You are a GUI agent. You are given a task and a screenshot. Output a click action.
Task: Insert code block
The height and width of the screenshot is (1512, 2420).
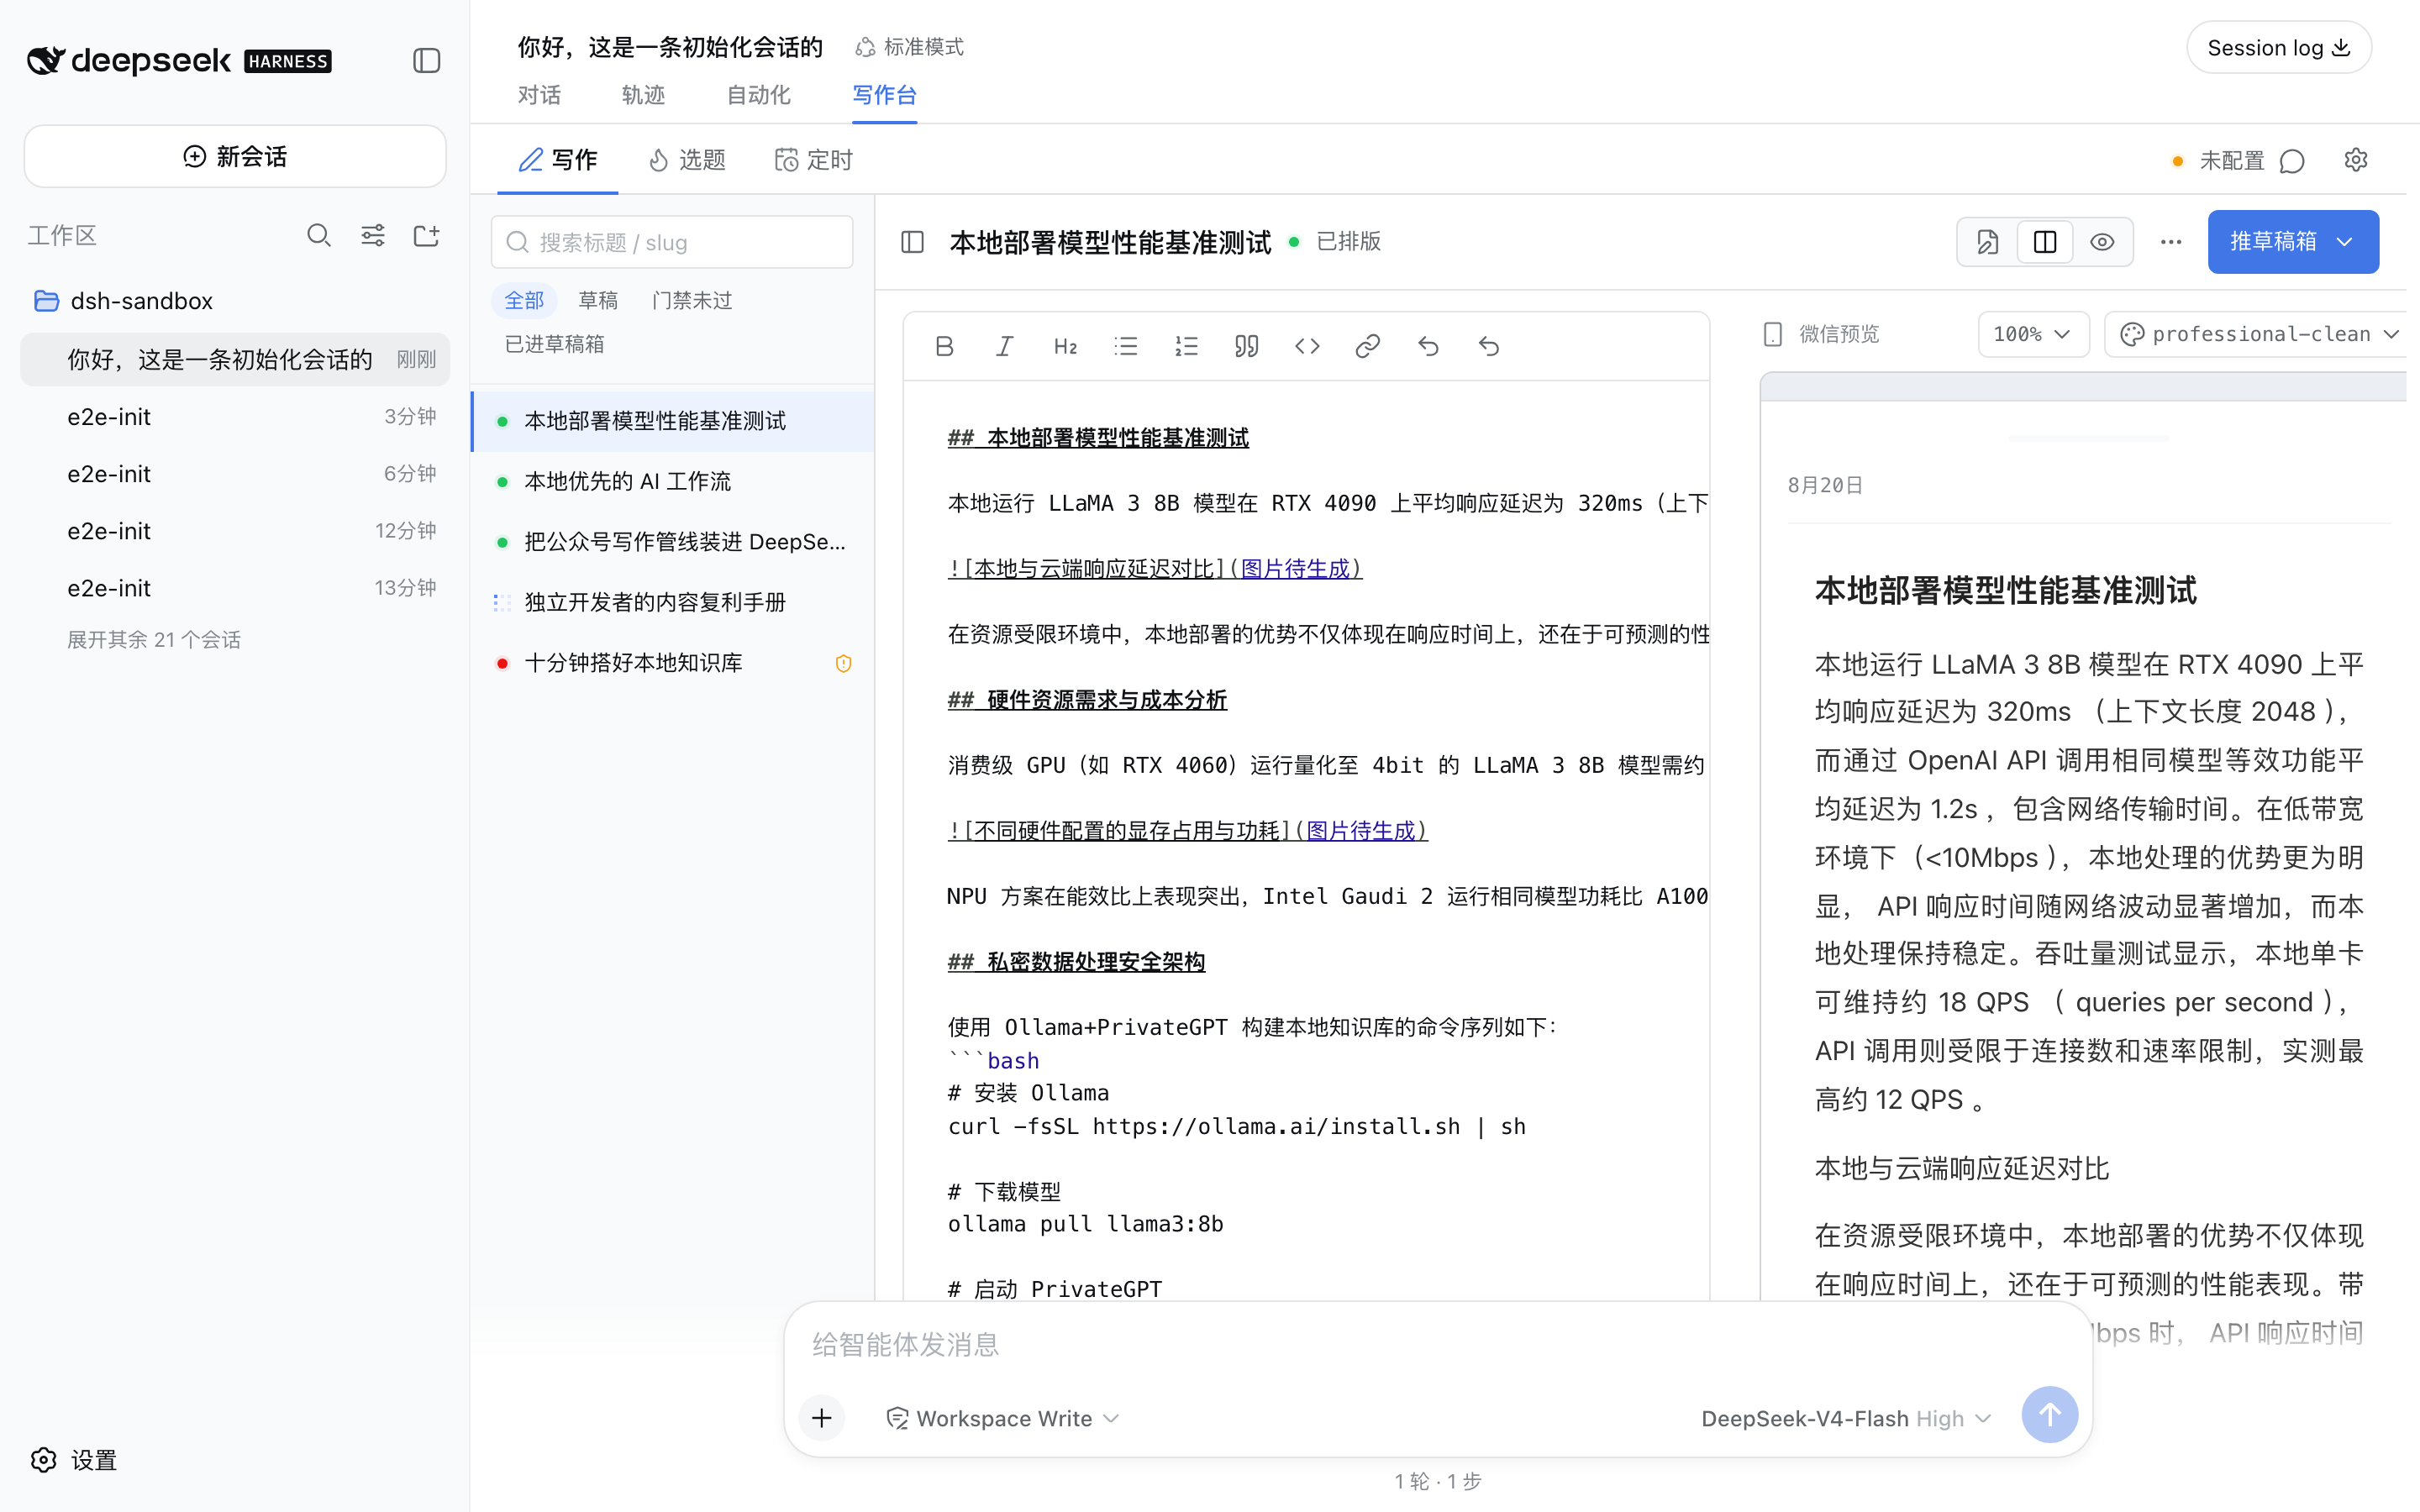pos(1307,346)
